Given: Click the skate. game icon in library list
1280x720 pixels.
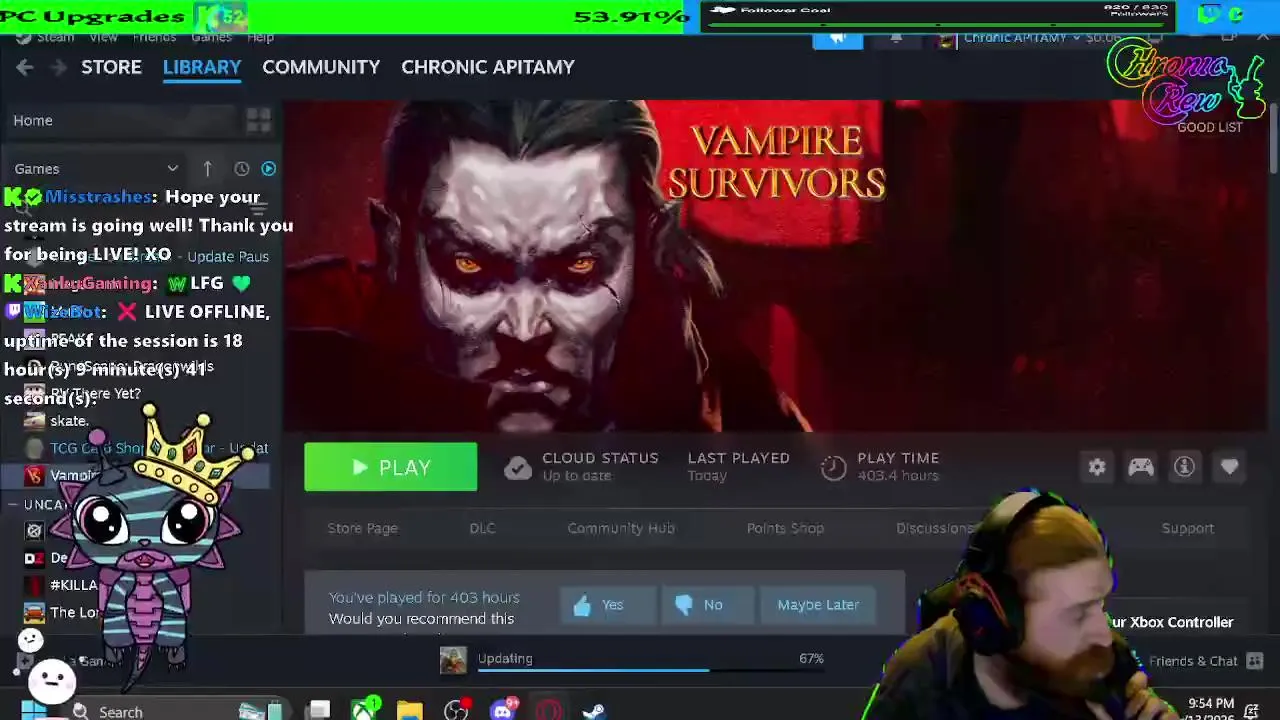Looking at the screenshot, I should [x=35, y=421].
